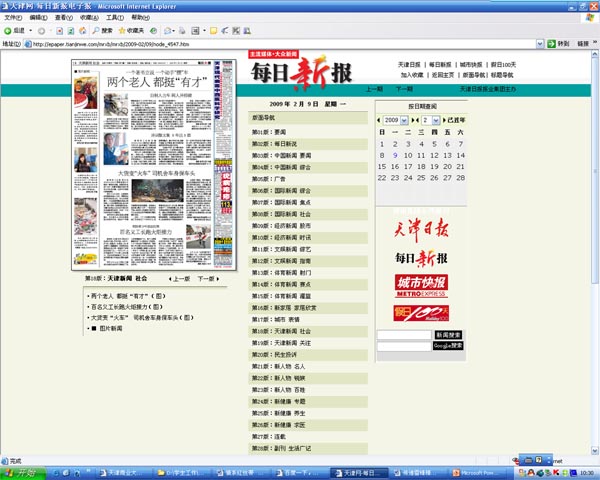Viewport: 600px width, 480px height.
Task: Go to next page 下一版 under thumbnail
Action: tap(206, 279)
